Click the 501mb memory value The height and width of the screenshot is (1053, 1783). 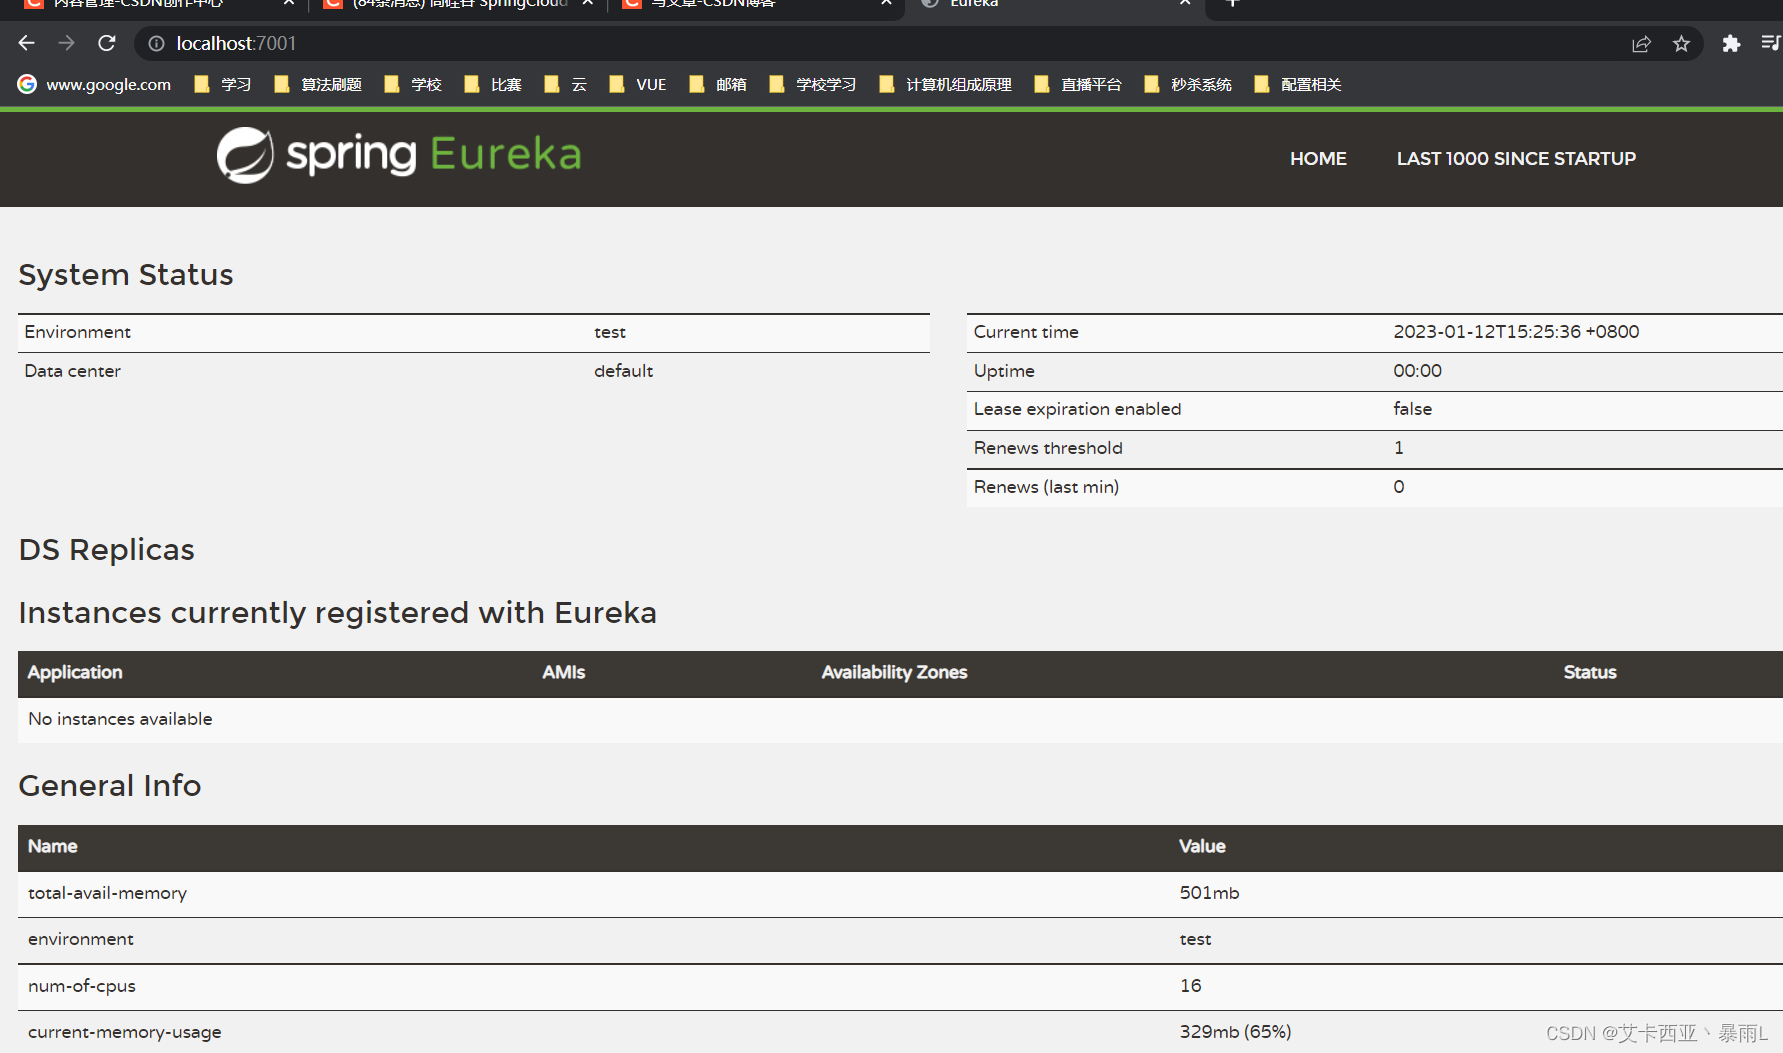pos(1209,893)
